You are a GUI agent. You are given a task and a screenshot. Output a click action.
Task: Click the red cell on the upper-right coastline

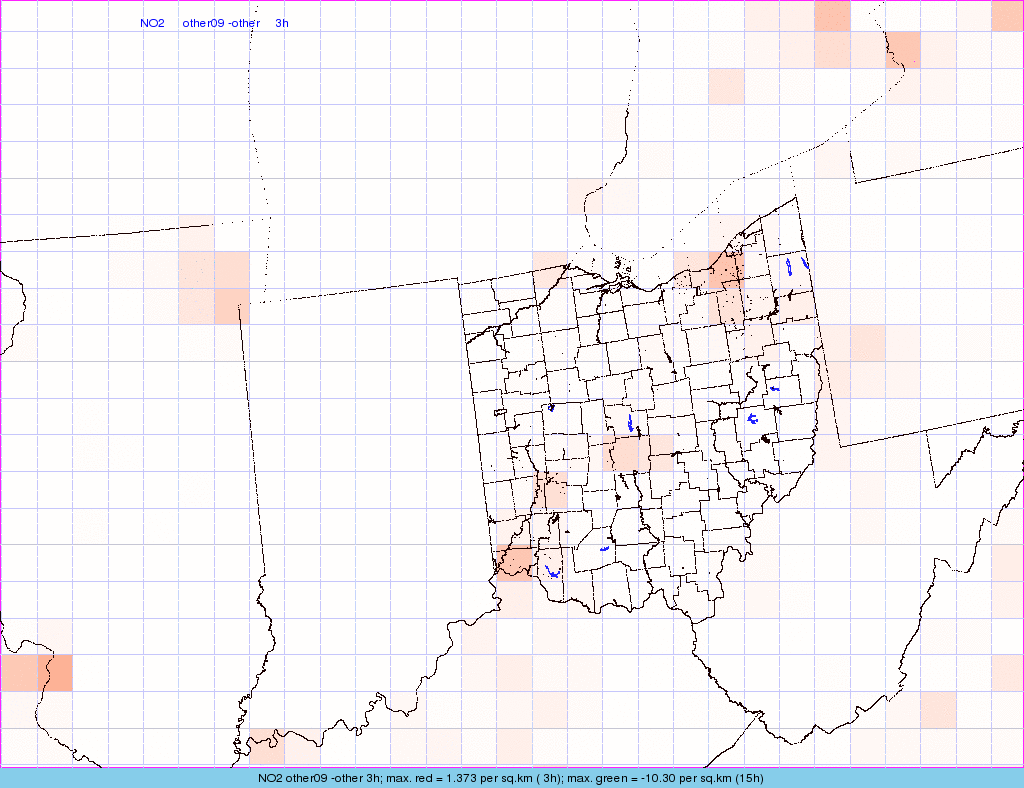[902, 49]
